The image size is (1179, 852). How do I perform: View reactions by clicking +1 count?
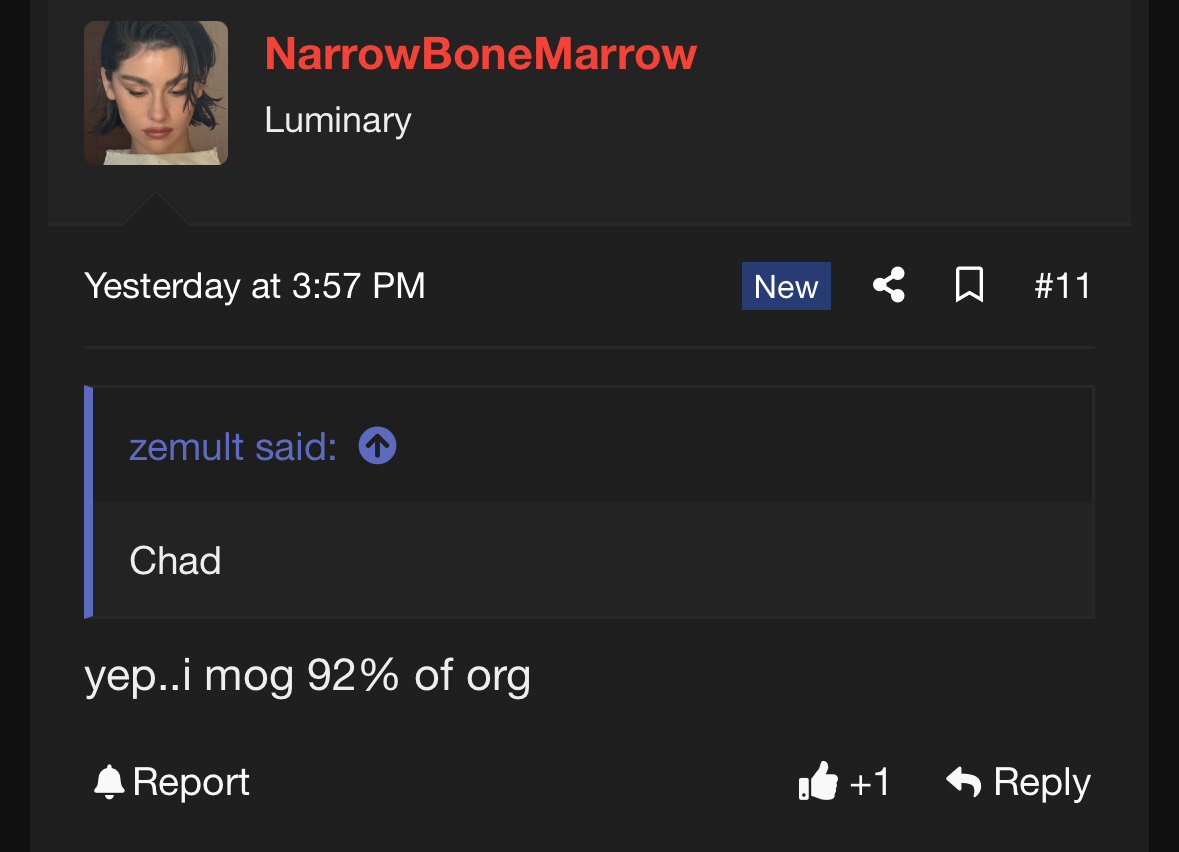tap(870, 783)
